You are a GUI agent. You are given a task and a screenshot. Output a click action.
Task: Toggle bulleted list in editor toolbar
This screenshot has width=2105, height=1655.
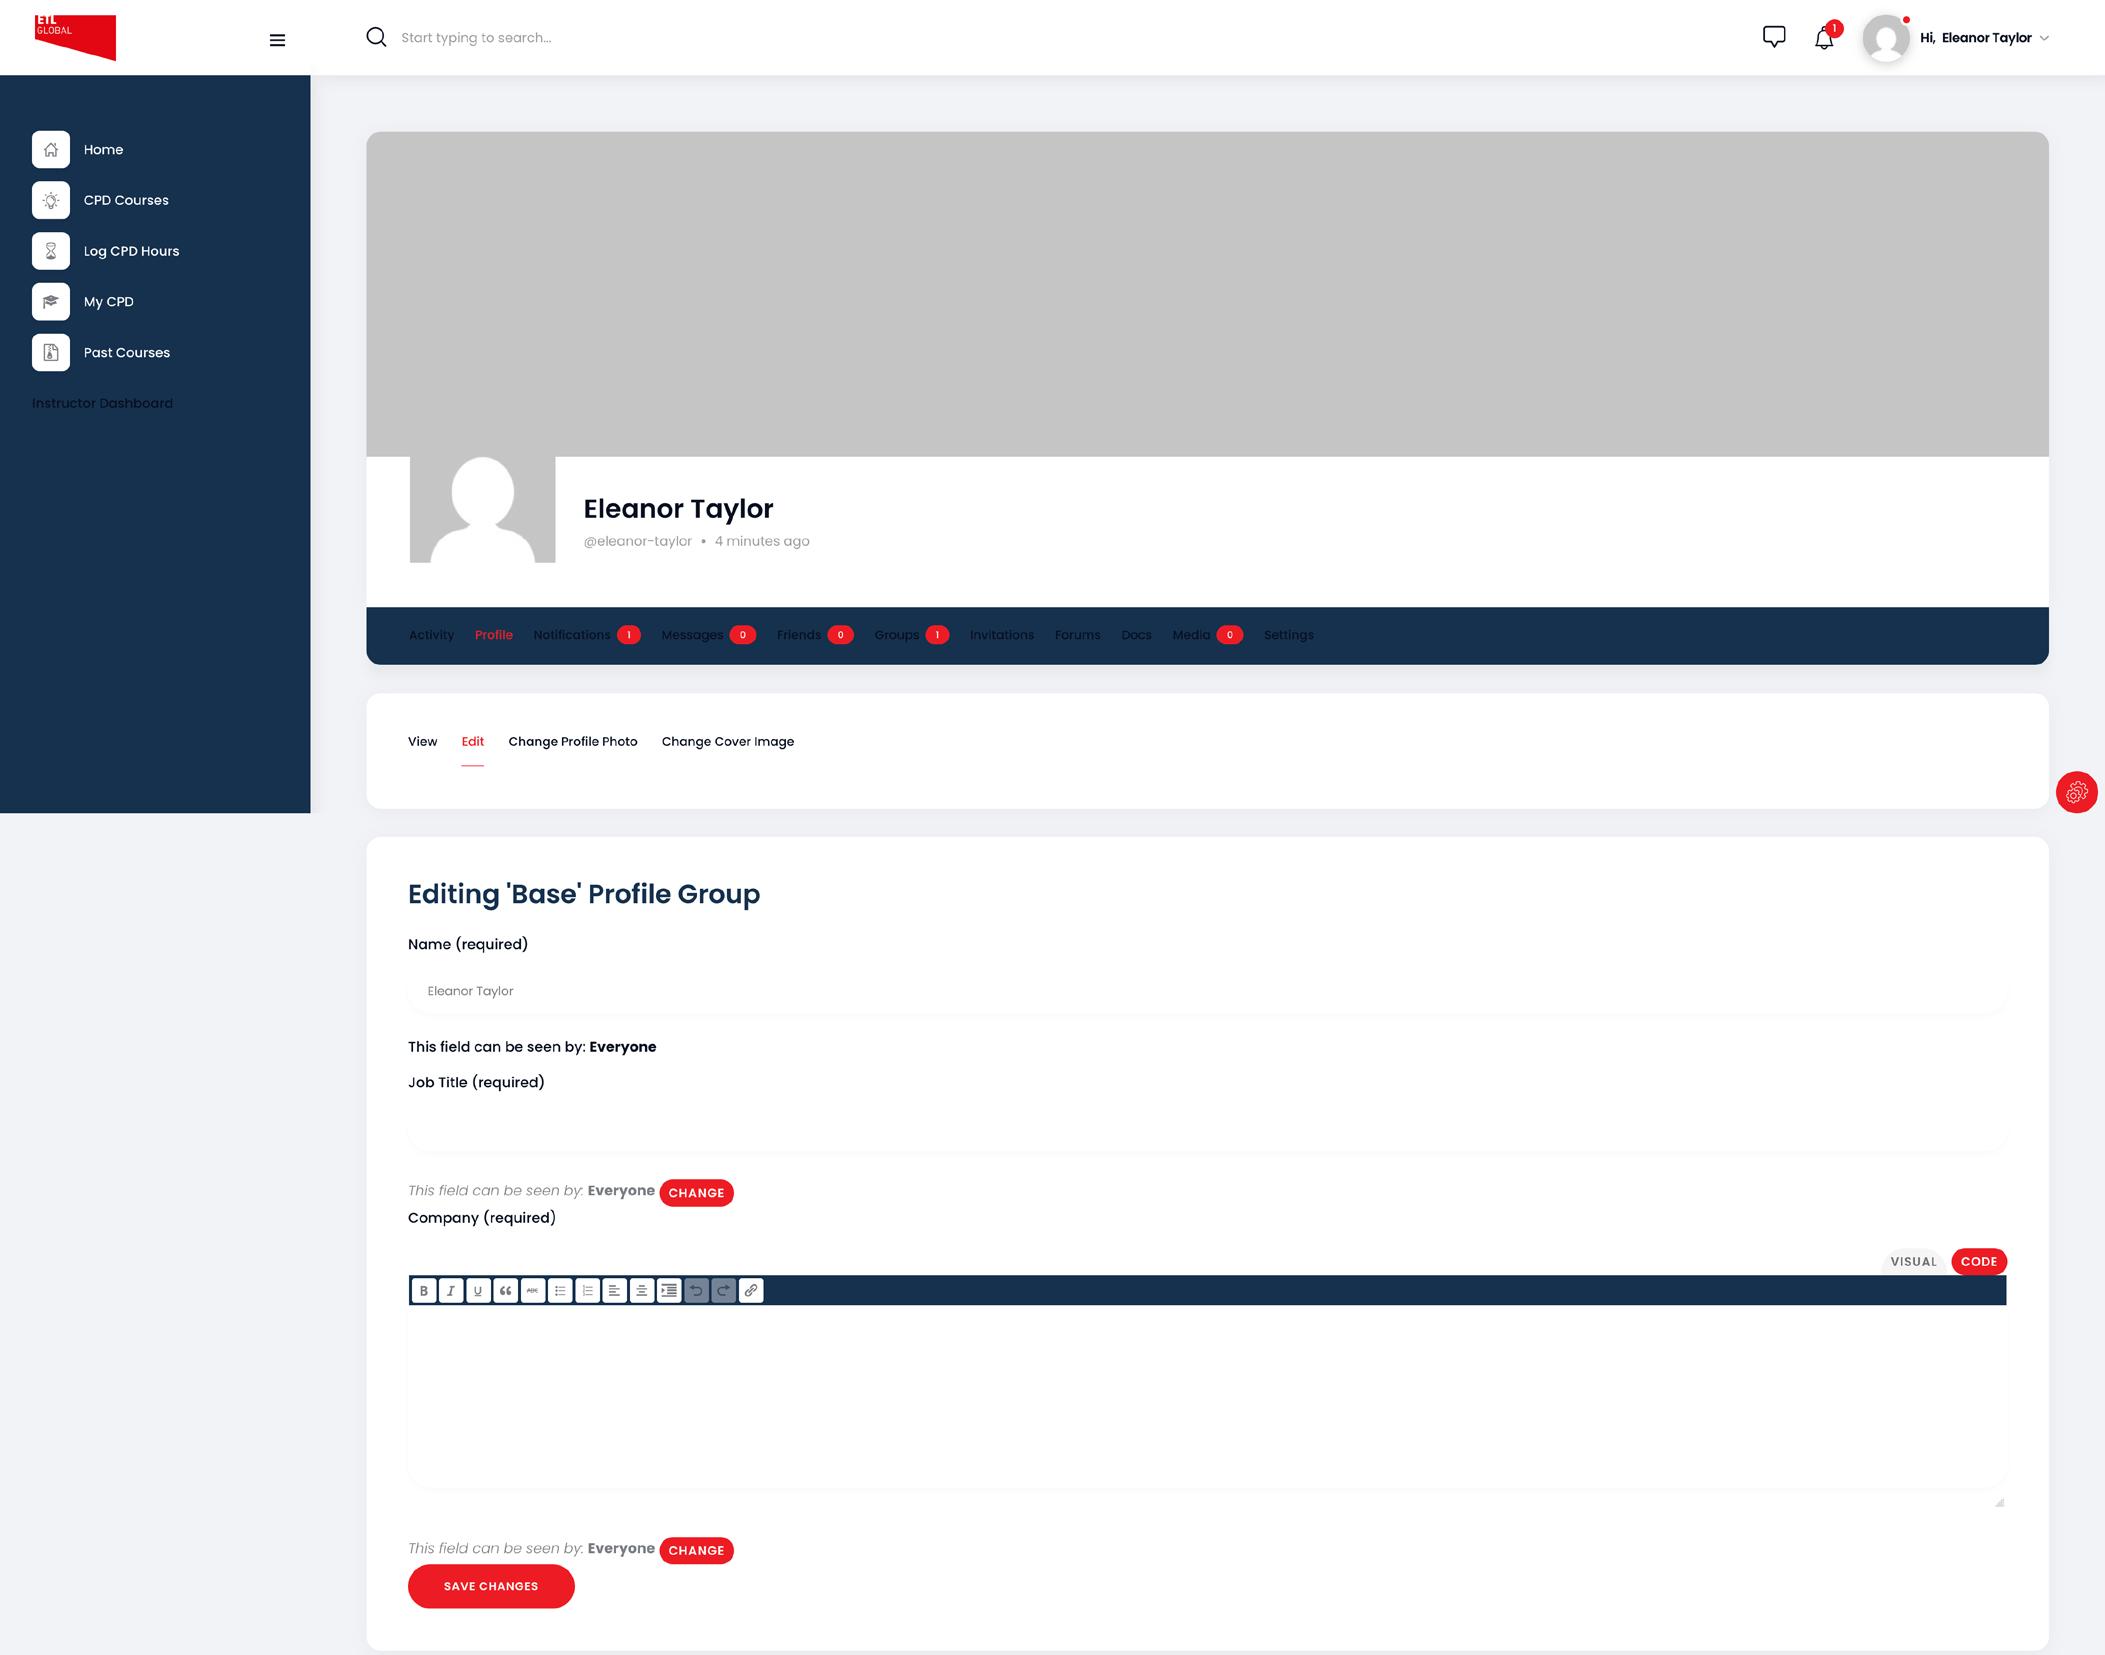click(560, 1291)
